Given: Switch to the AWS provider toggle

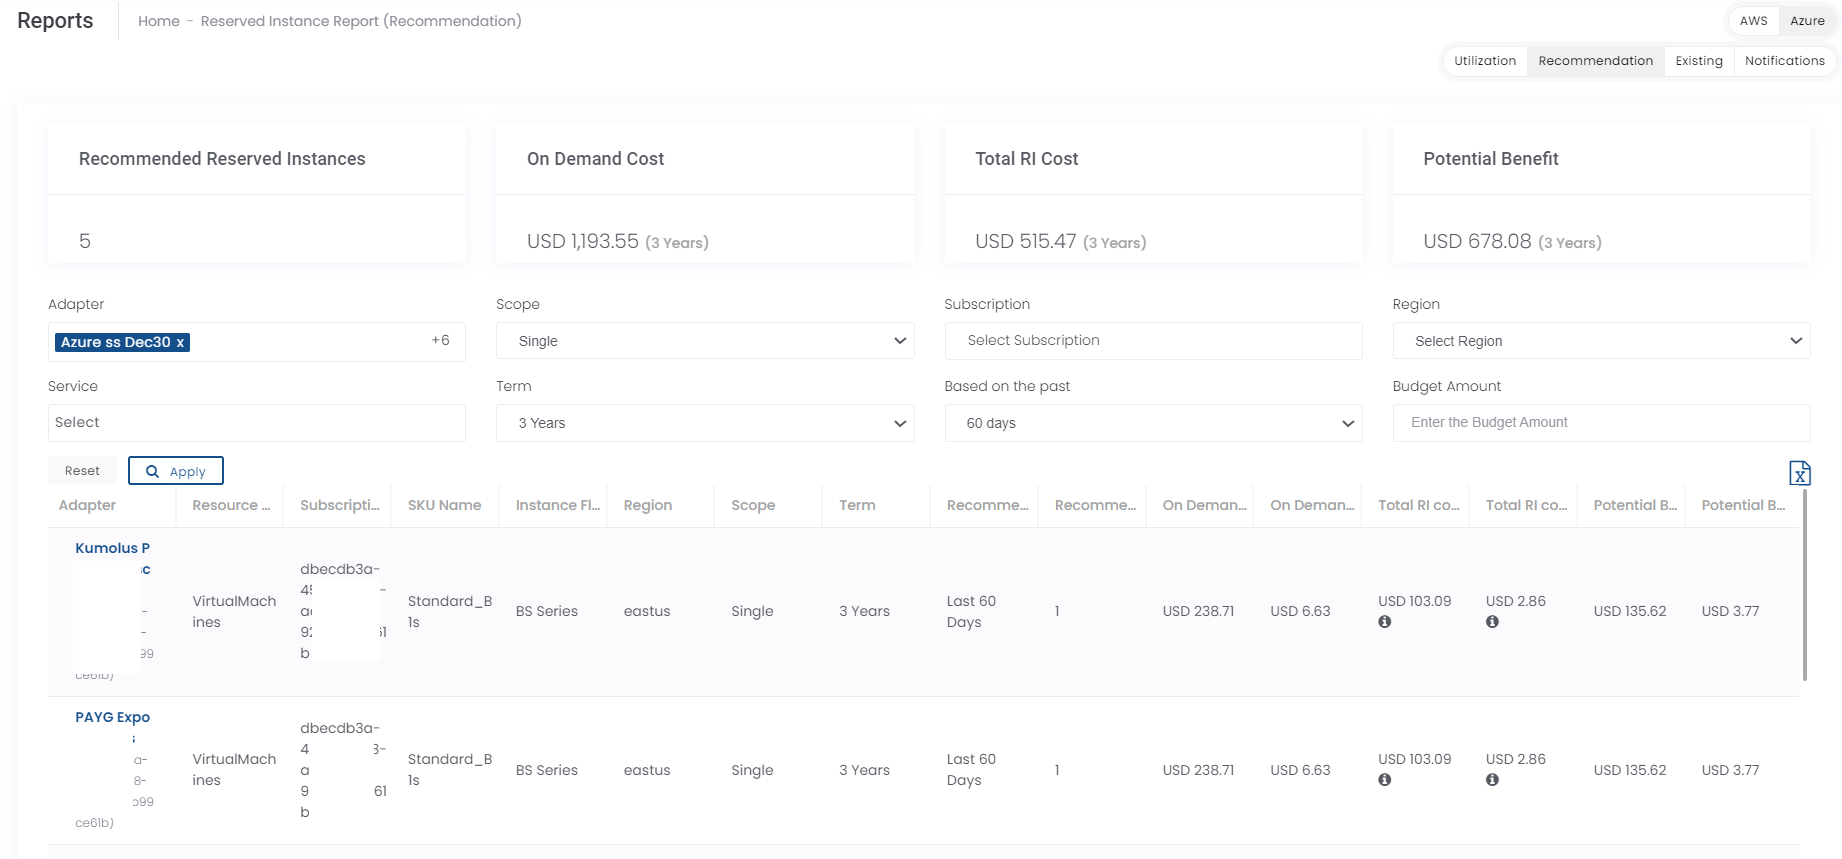Looking at the screenshot, I should pyautogui.click(x=1753, y=21).
